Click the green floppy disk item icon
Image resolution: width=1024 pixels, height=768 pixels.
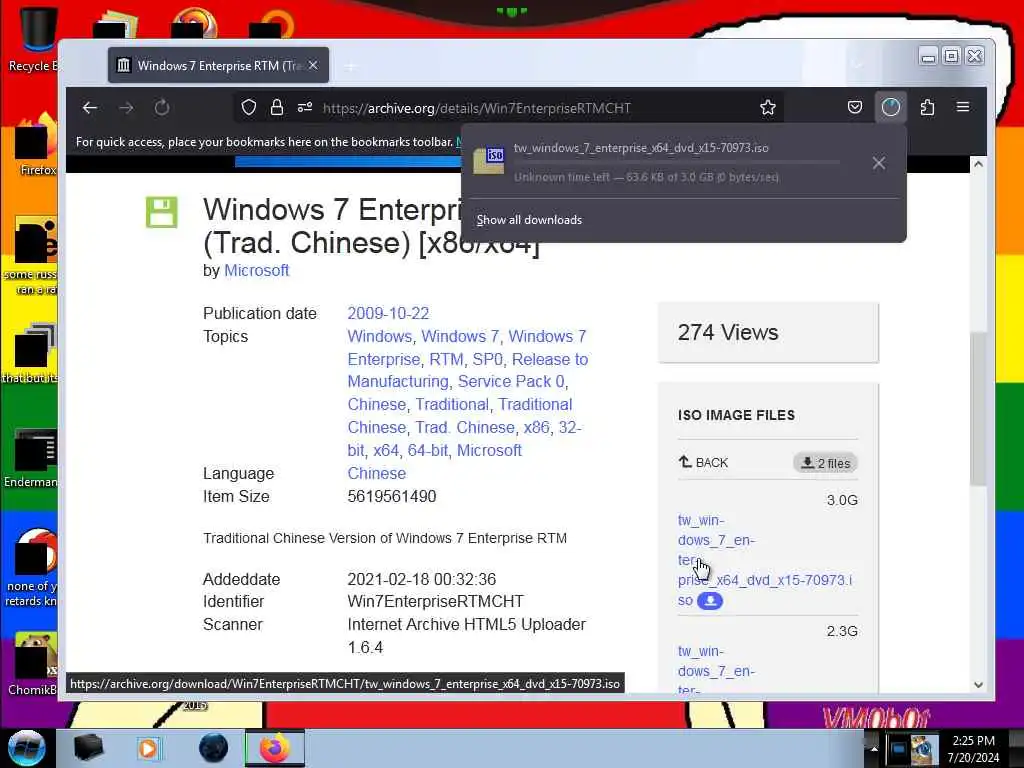pos(161,212)
